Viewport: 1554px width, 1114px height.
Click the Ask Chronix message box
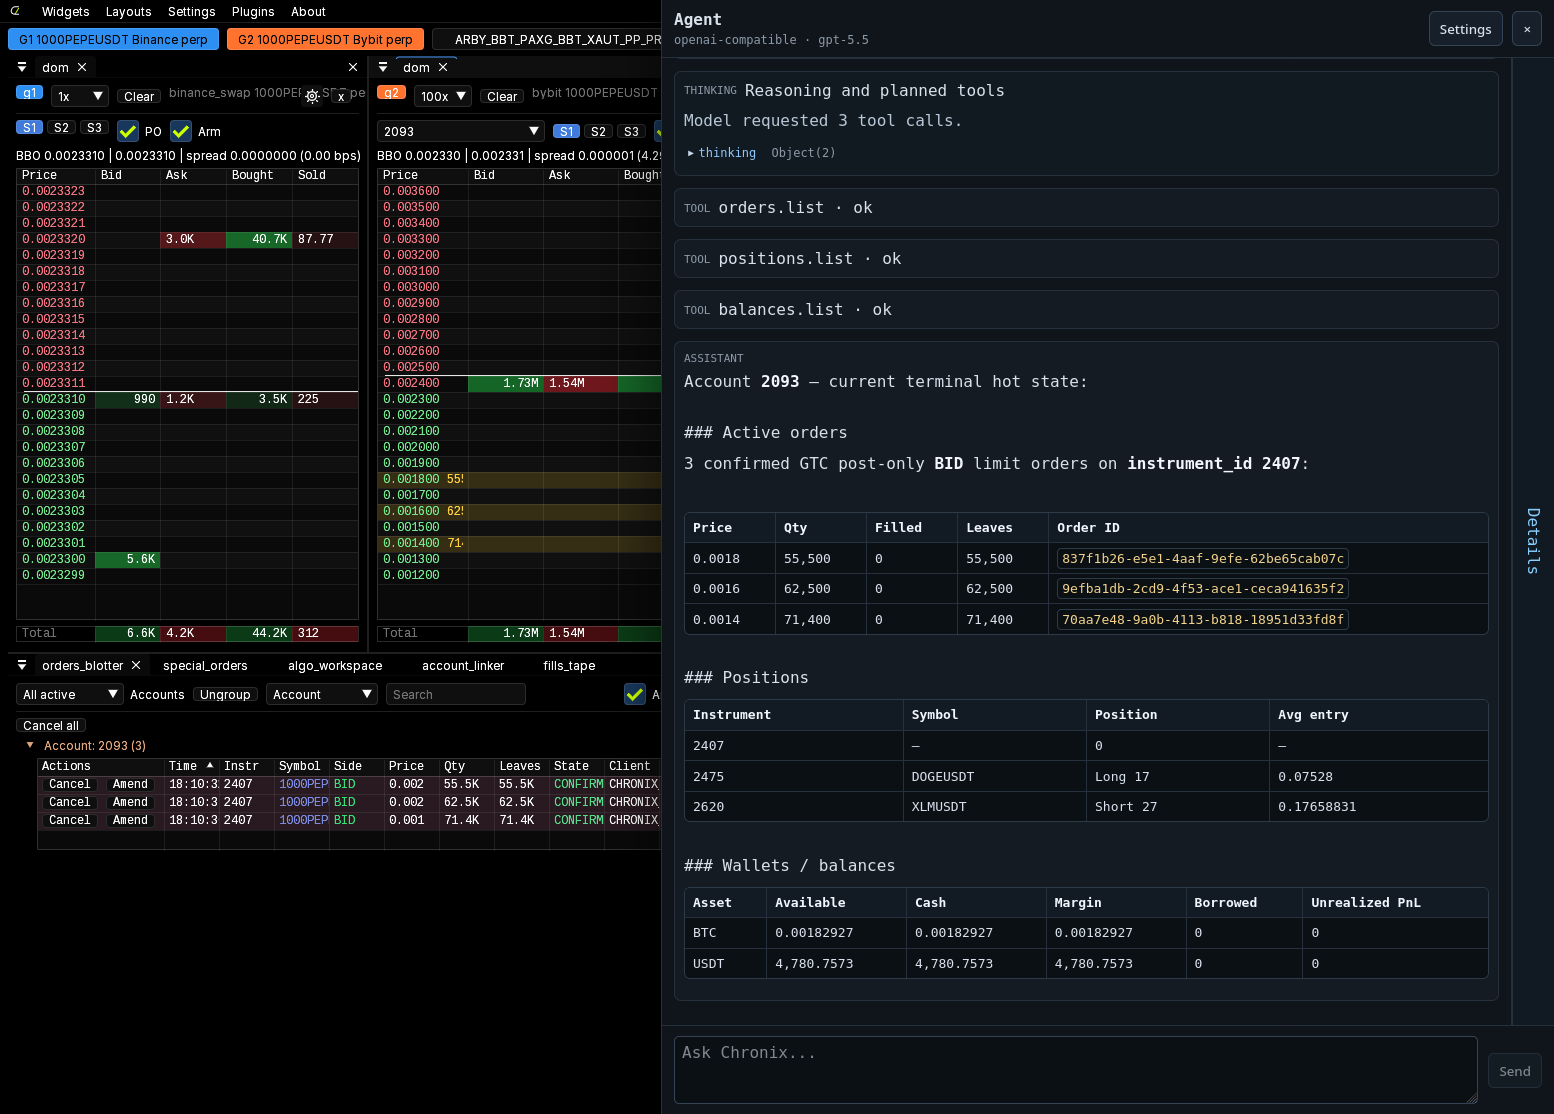point(1076,1070)
